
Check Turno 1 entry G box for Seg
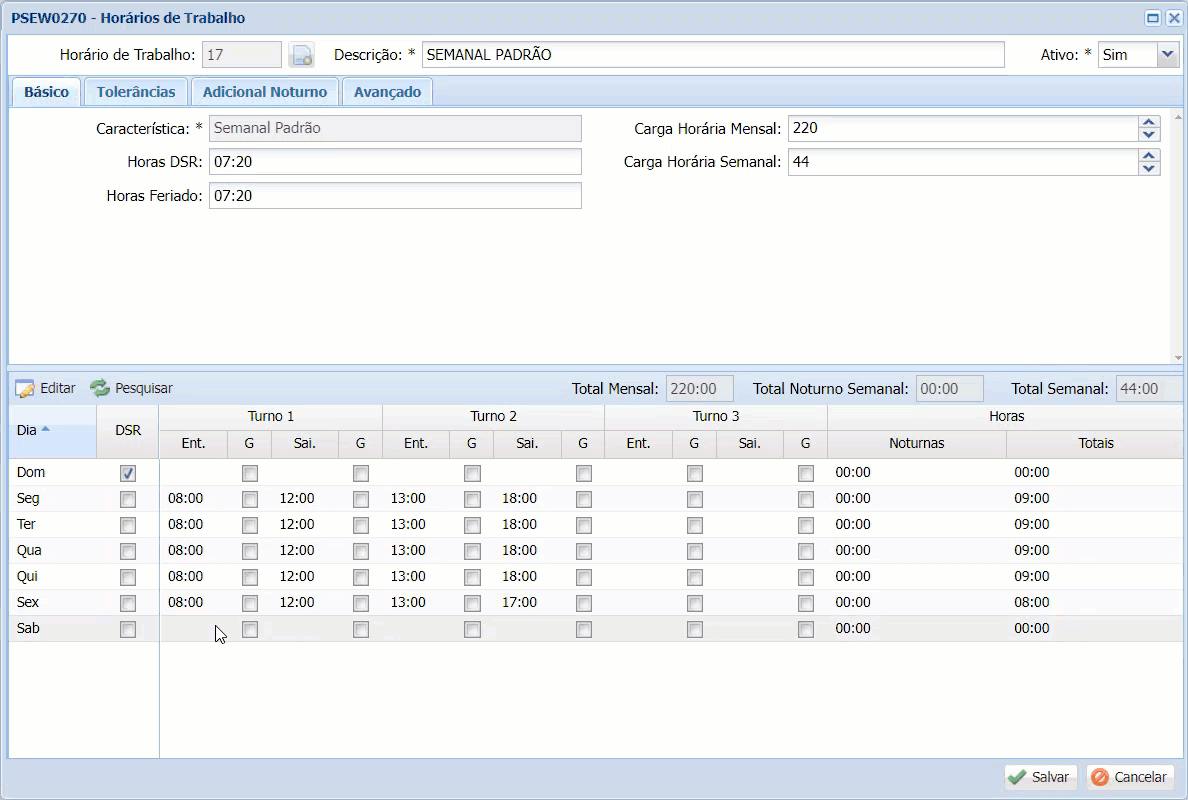click(x=250, y=499)
